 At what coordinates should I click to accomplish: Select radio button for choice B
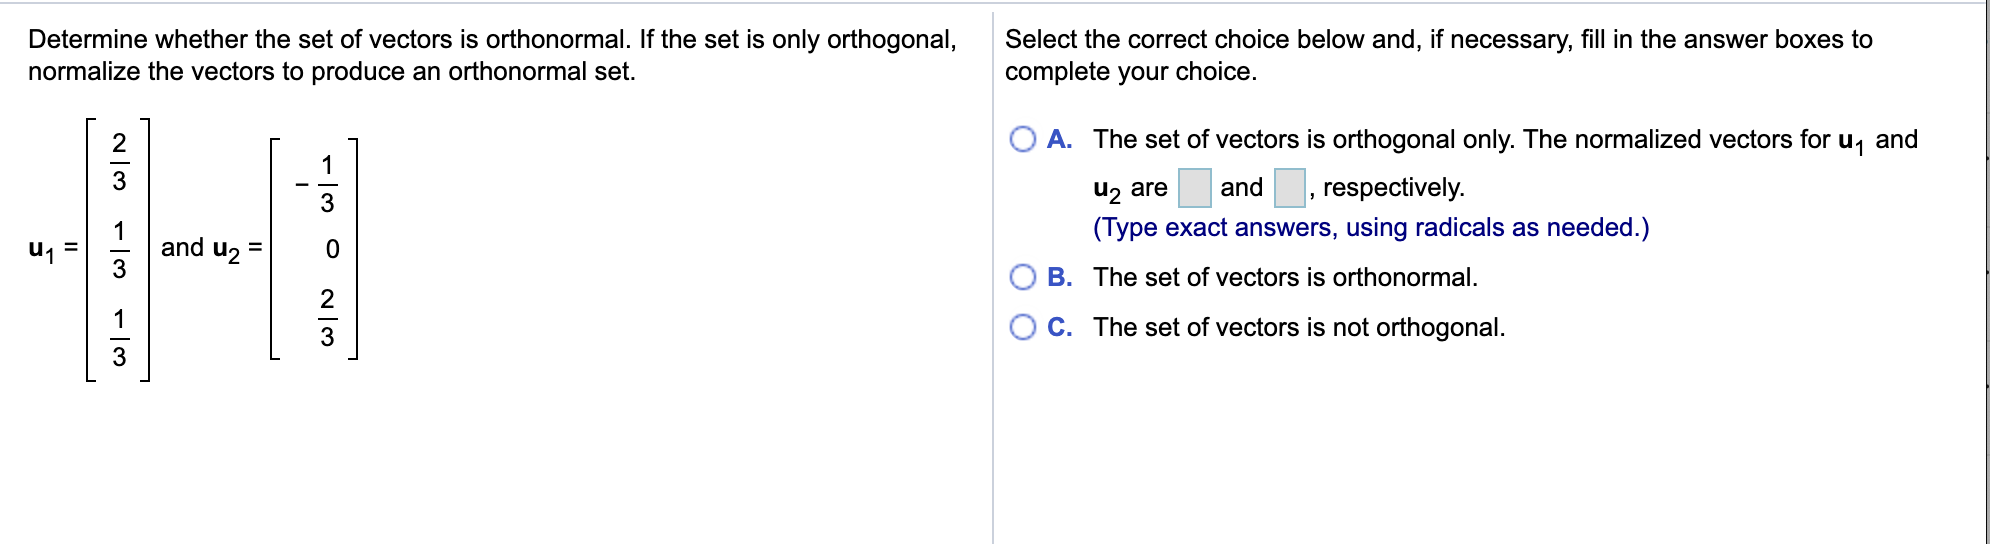1023,277
